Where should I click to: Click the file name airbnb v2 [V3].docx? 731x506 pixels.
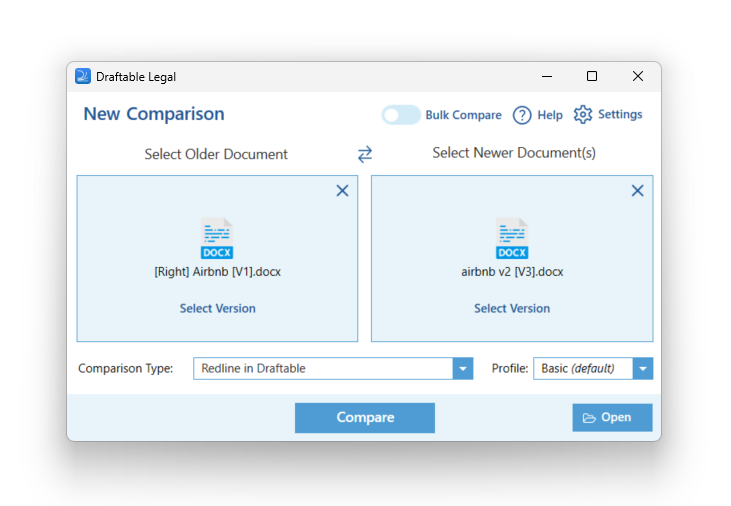tap(512, 272)
